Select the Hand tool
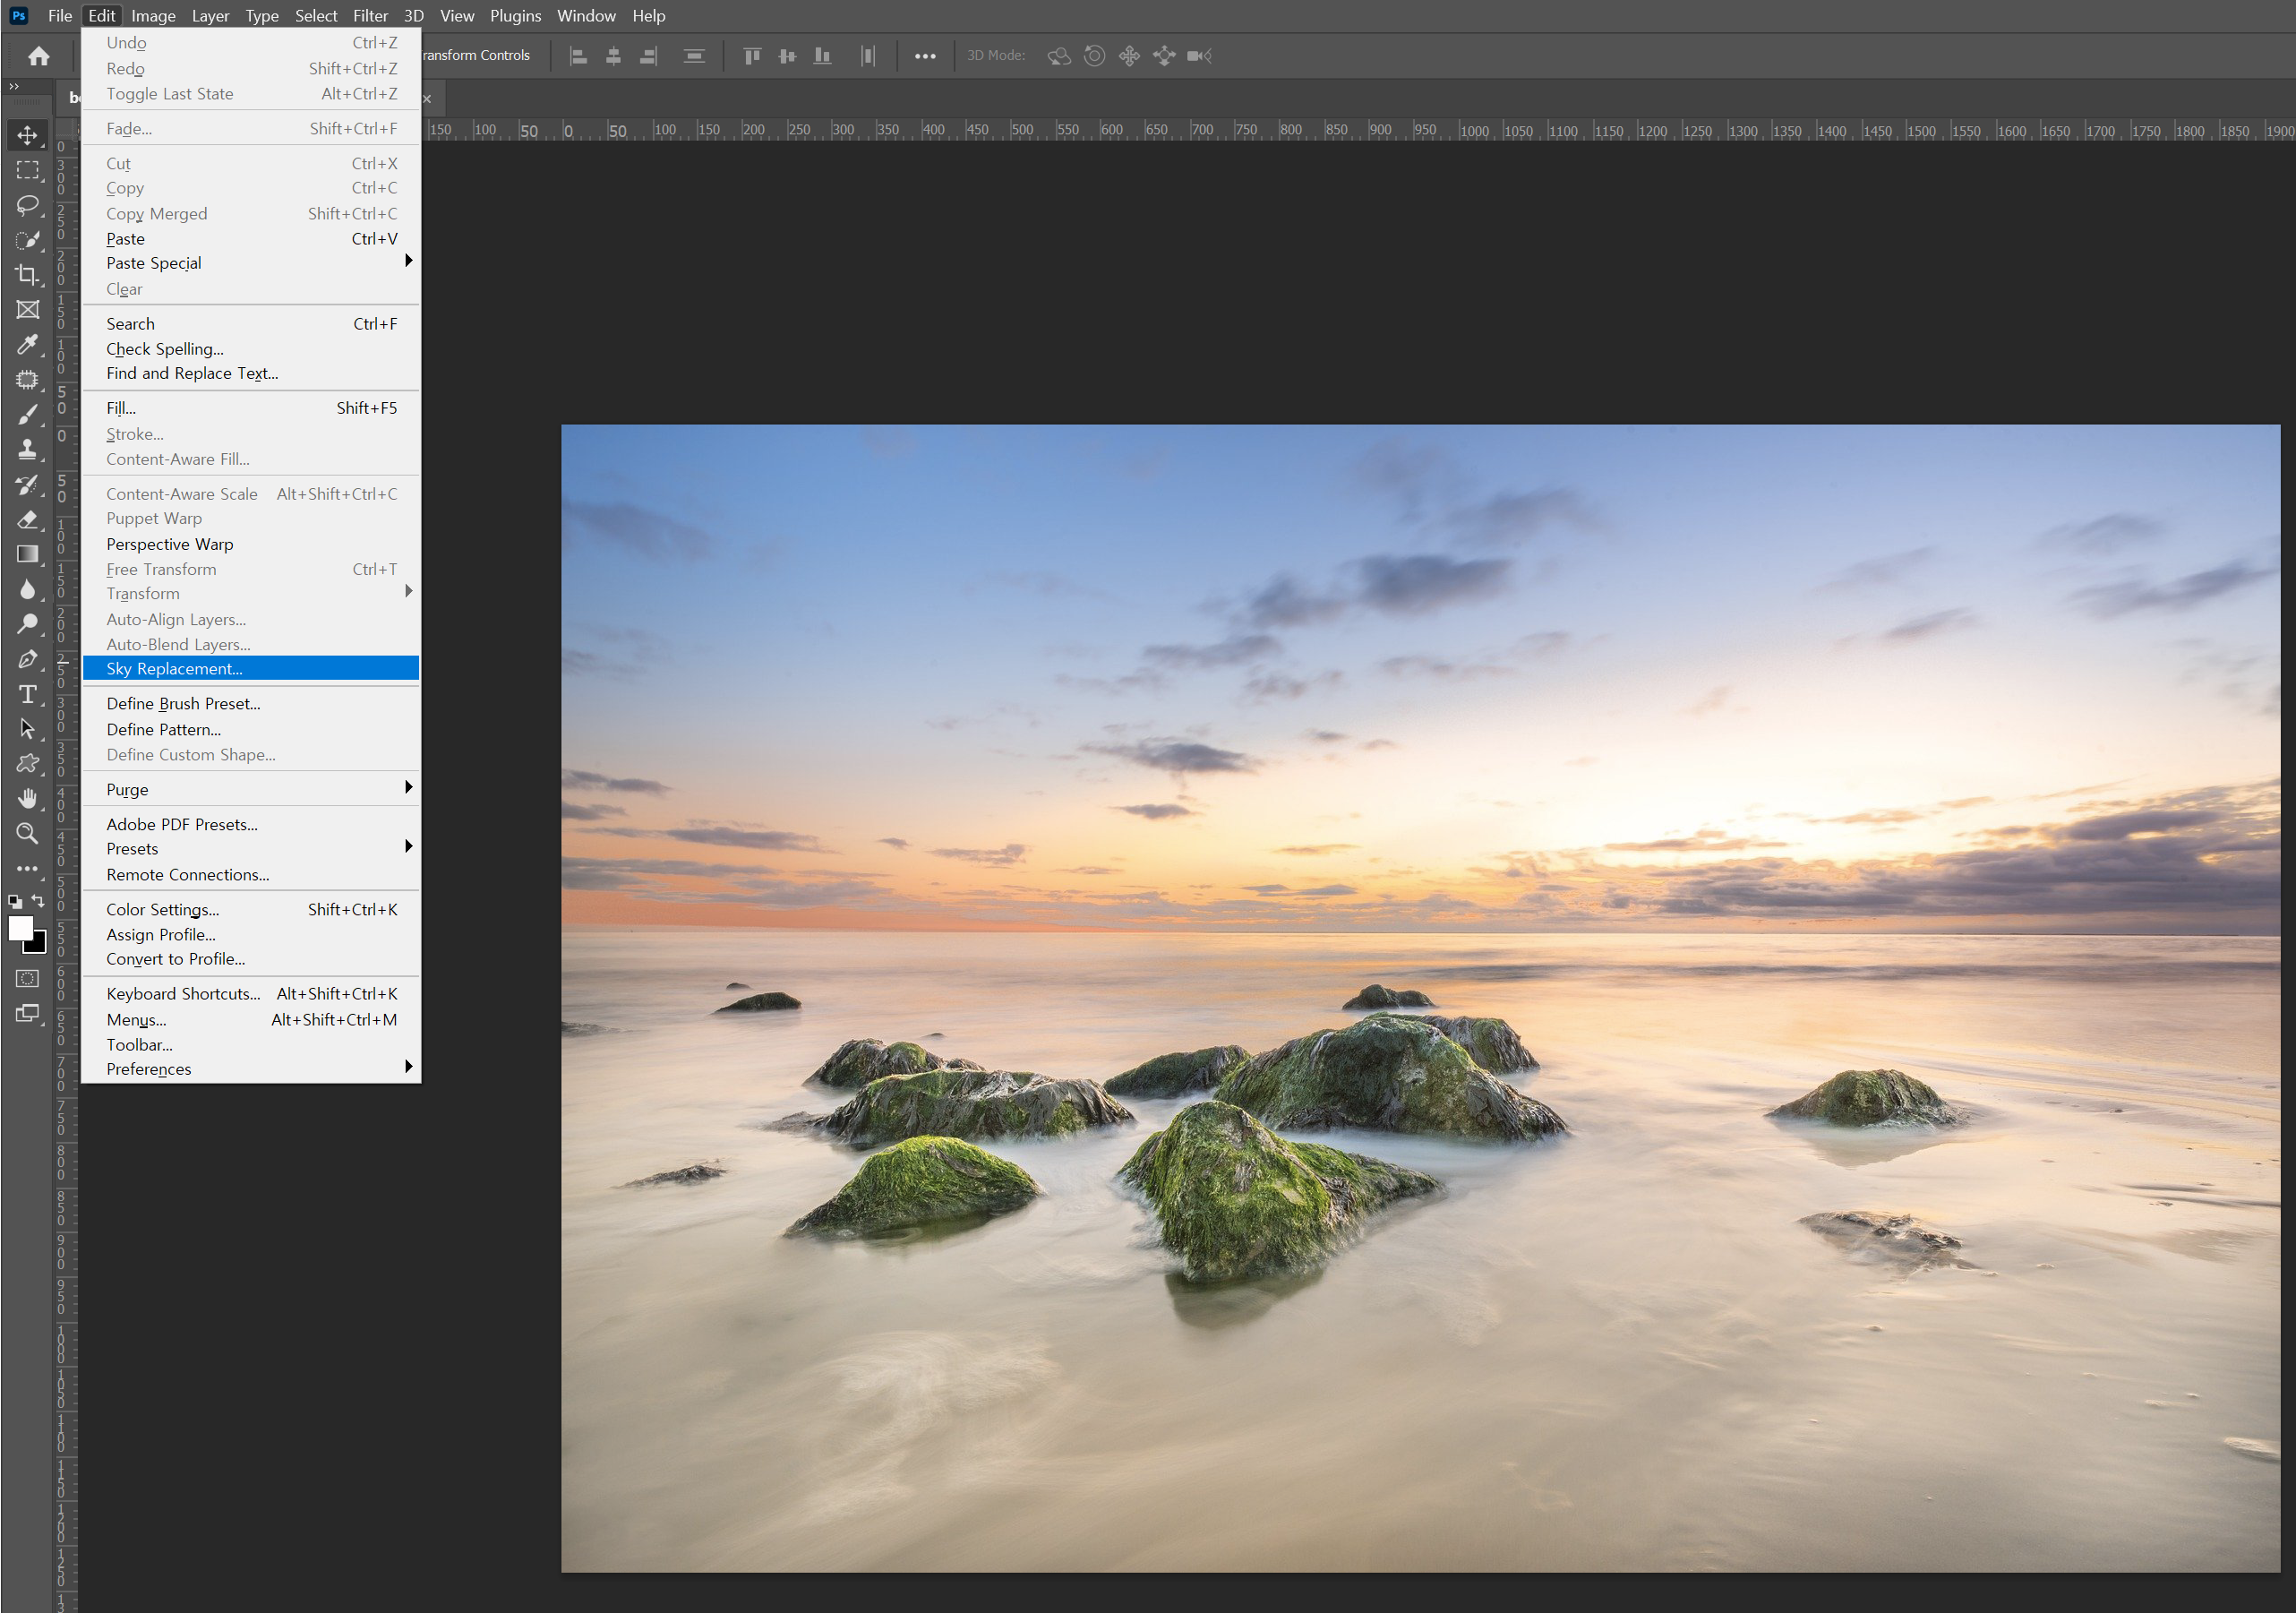The height and width of the screenshot is (1613, 2296). coord(27,798)
